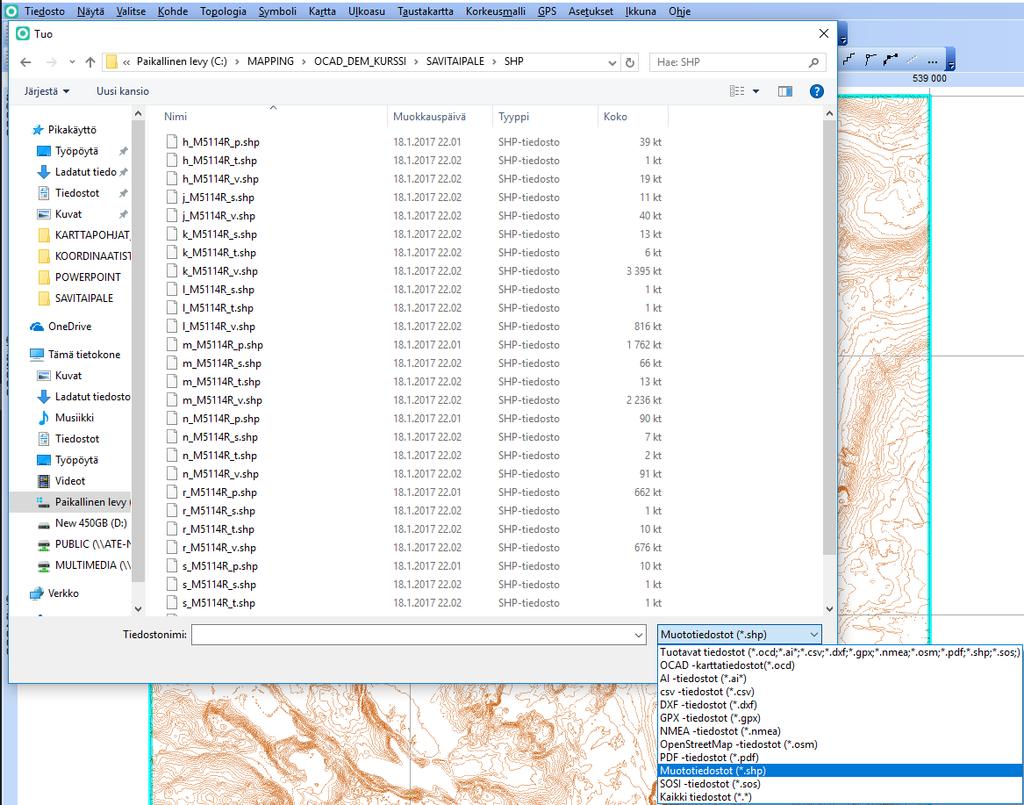
Task: Expand hidden breadcrumb levels via double chevron
Action: click(127, 62)
